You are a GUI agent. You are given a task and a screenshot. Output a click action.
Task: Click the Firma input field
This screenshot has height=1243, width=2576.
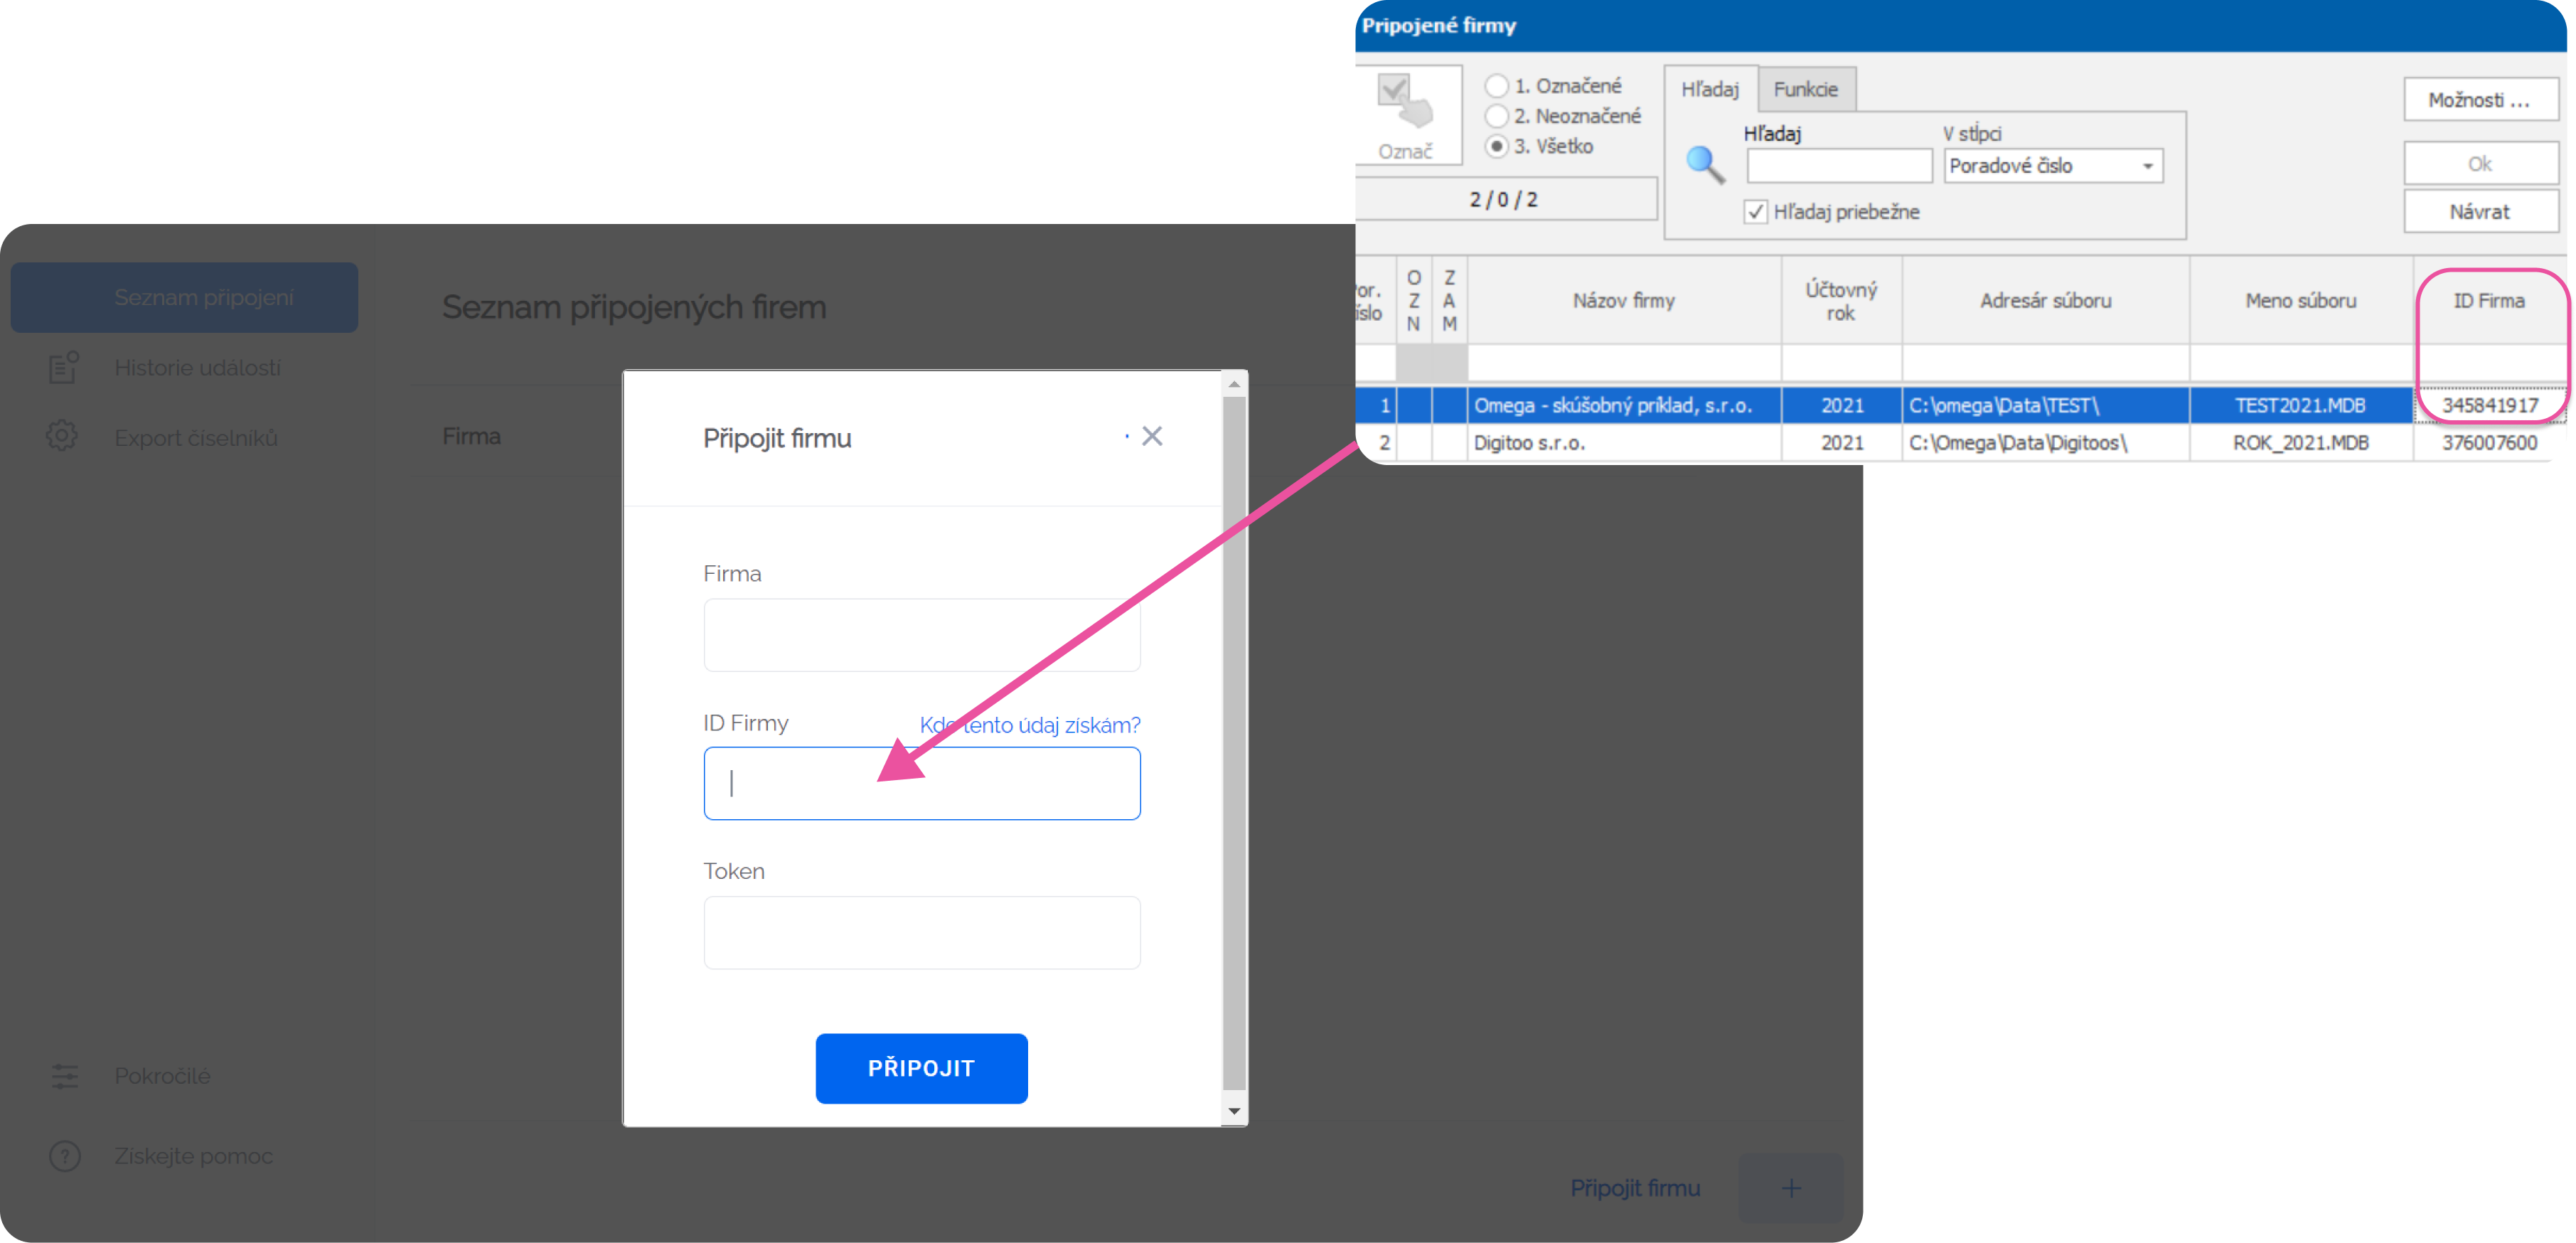(921, 635)
